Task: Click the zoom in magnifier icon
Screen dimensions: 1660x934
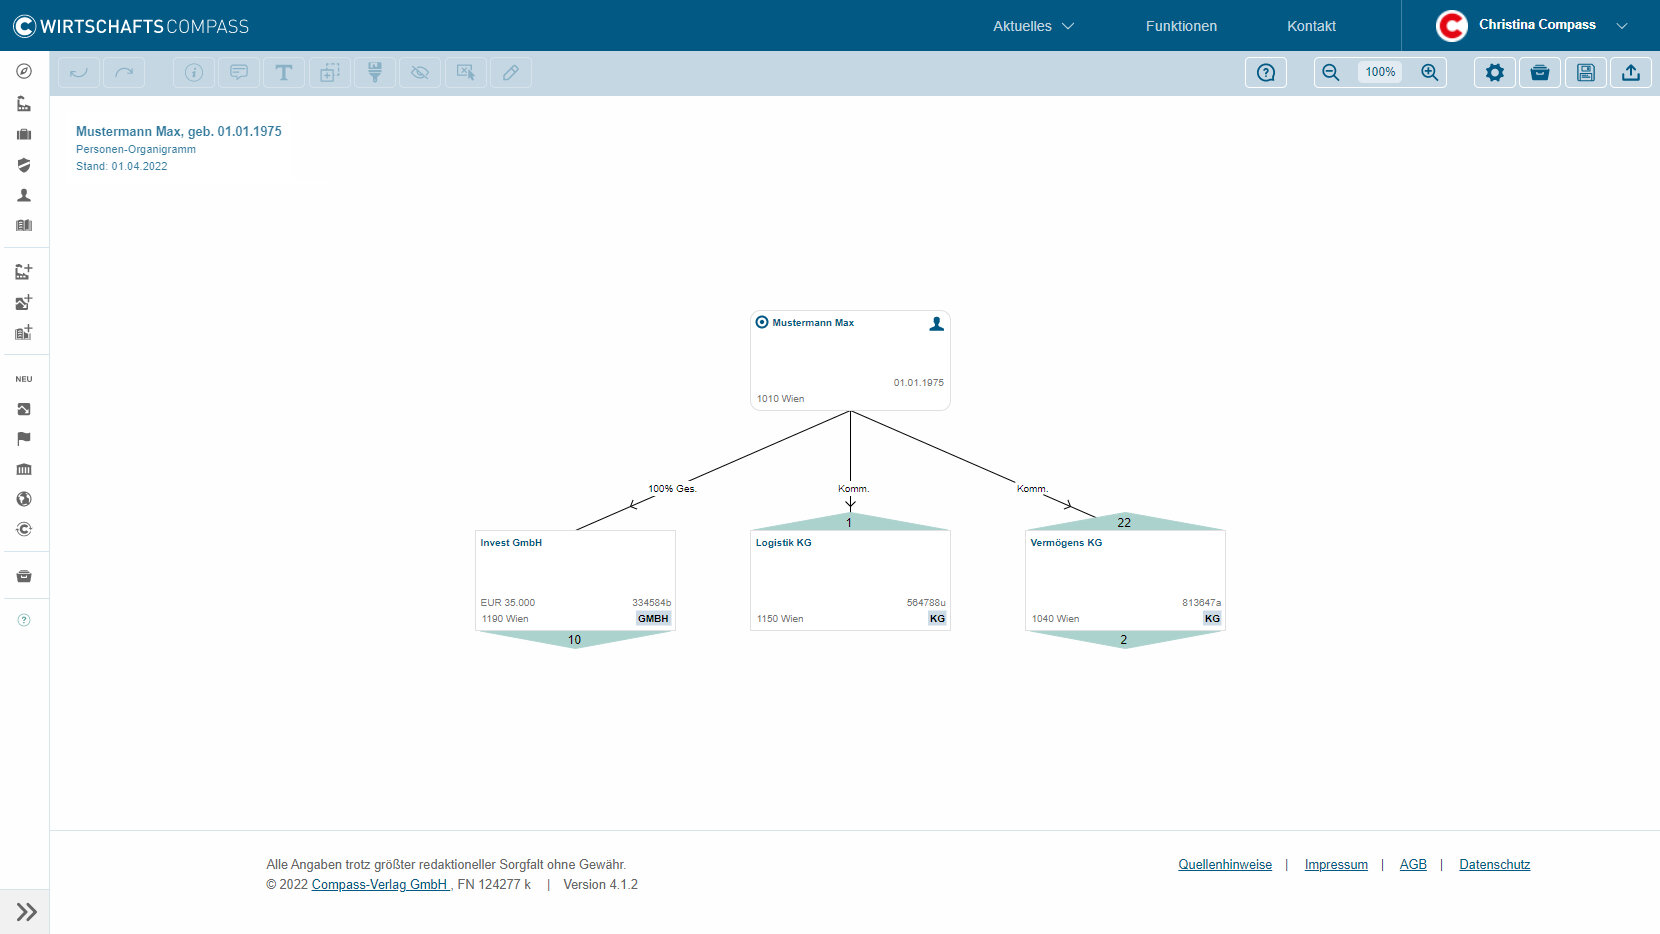Action: [x=1430, y=72]
